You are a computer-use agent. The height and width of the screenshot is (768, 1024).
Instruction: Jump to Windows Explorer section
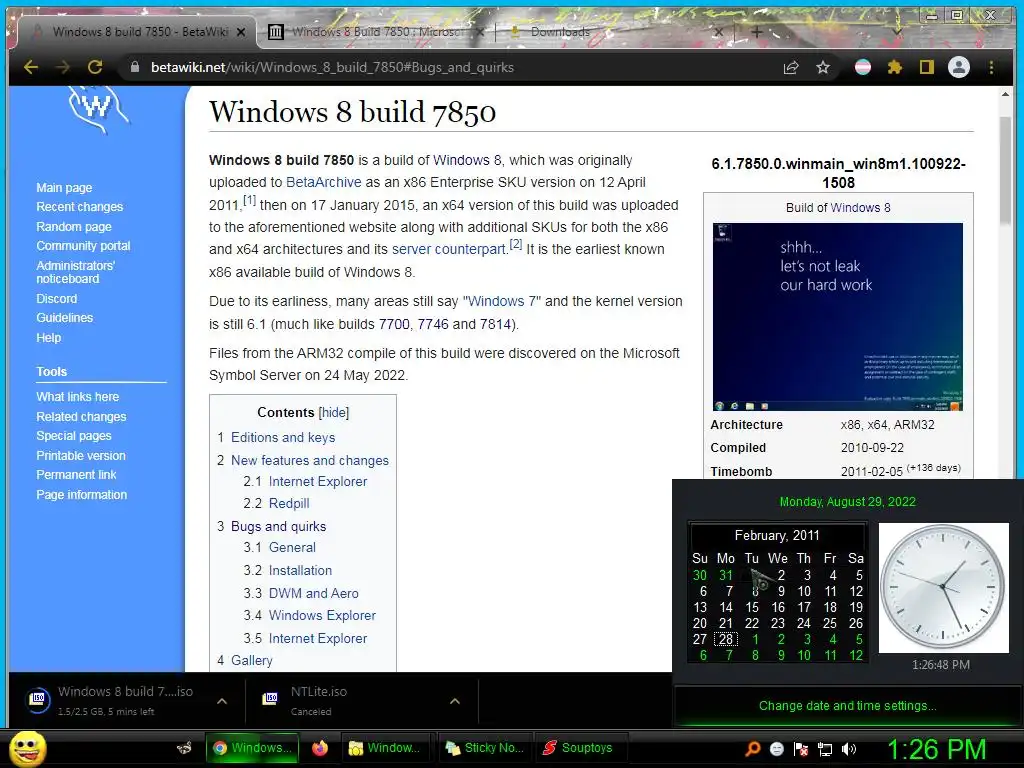pyautogui.click(x=322, y=615)
